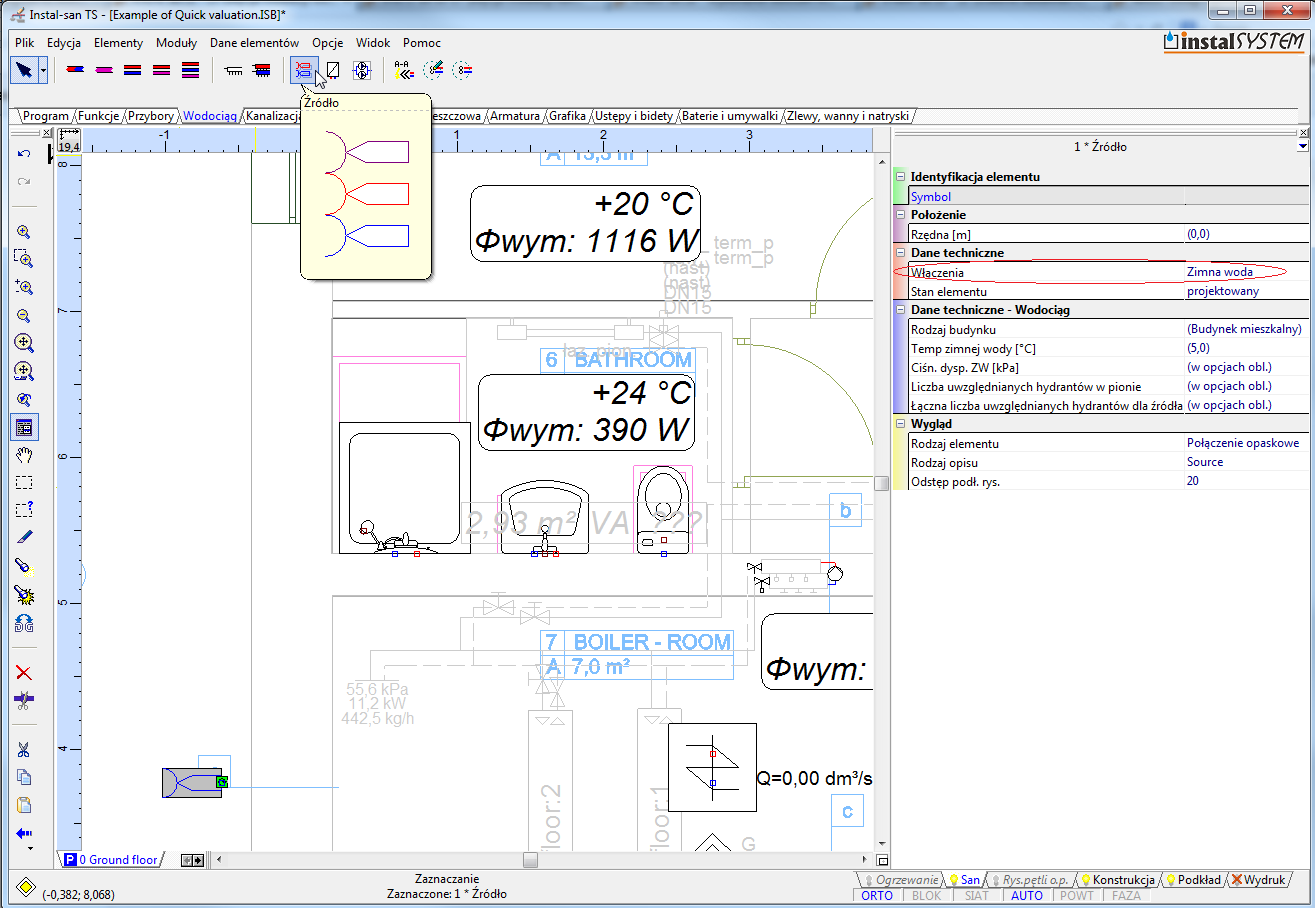Toggle AUTO mode in status bar
Screen dimensions: 1315x908
[1027, 896]
